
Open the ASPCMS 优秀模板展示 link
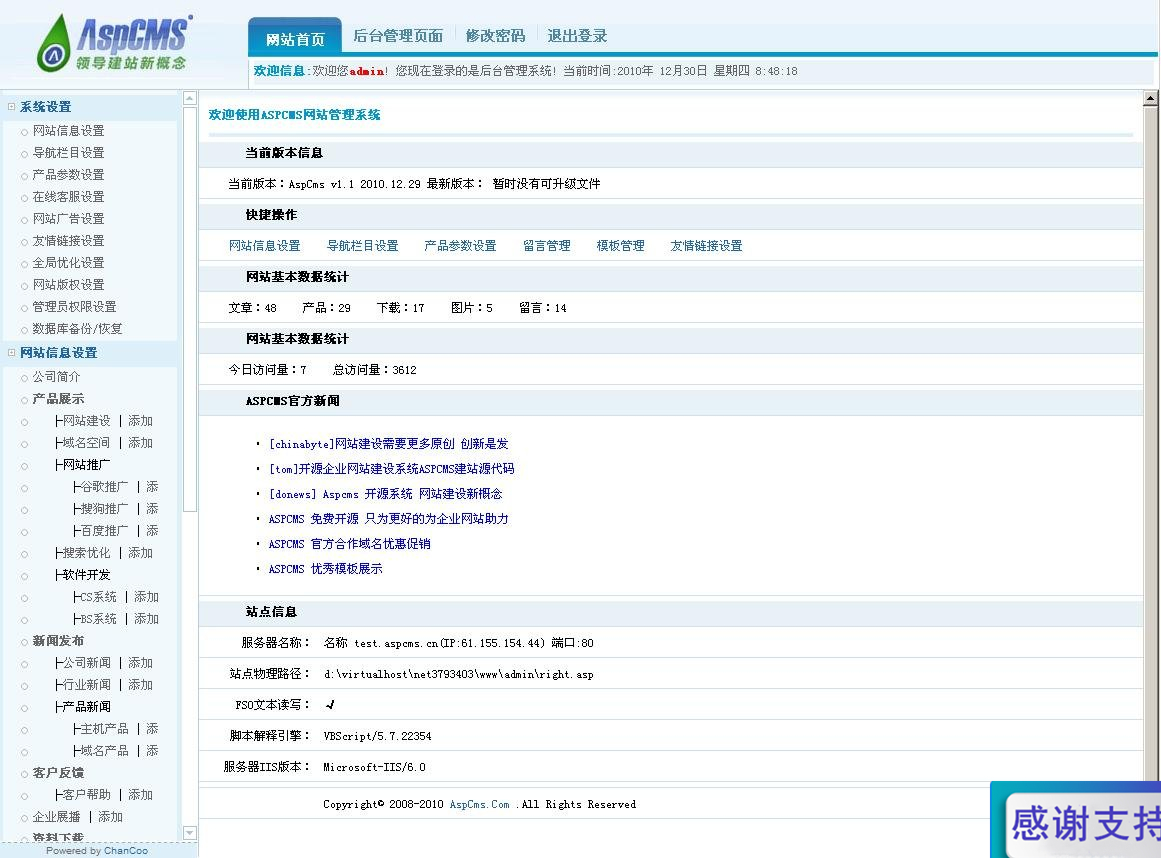coord(326,569)
